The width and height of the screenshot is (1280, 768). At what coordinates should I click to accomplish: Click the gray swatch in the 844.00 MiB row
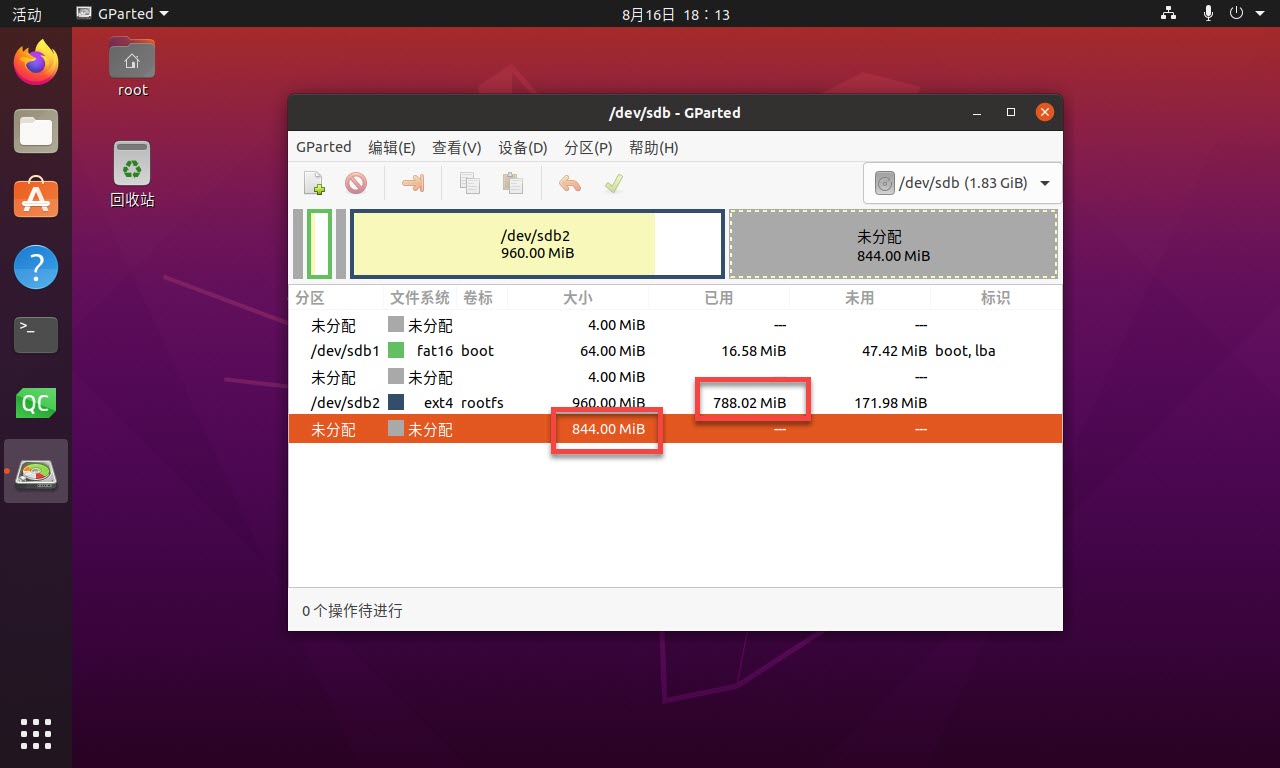pyautogui.click(x=396, y=429)
